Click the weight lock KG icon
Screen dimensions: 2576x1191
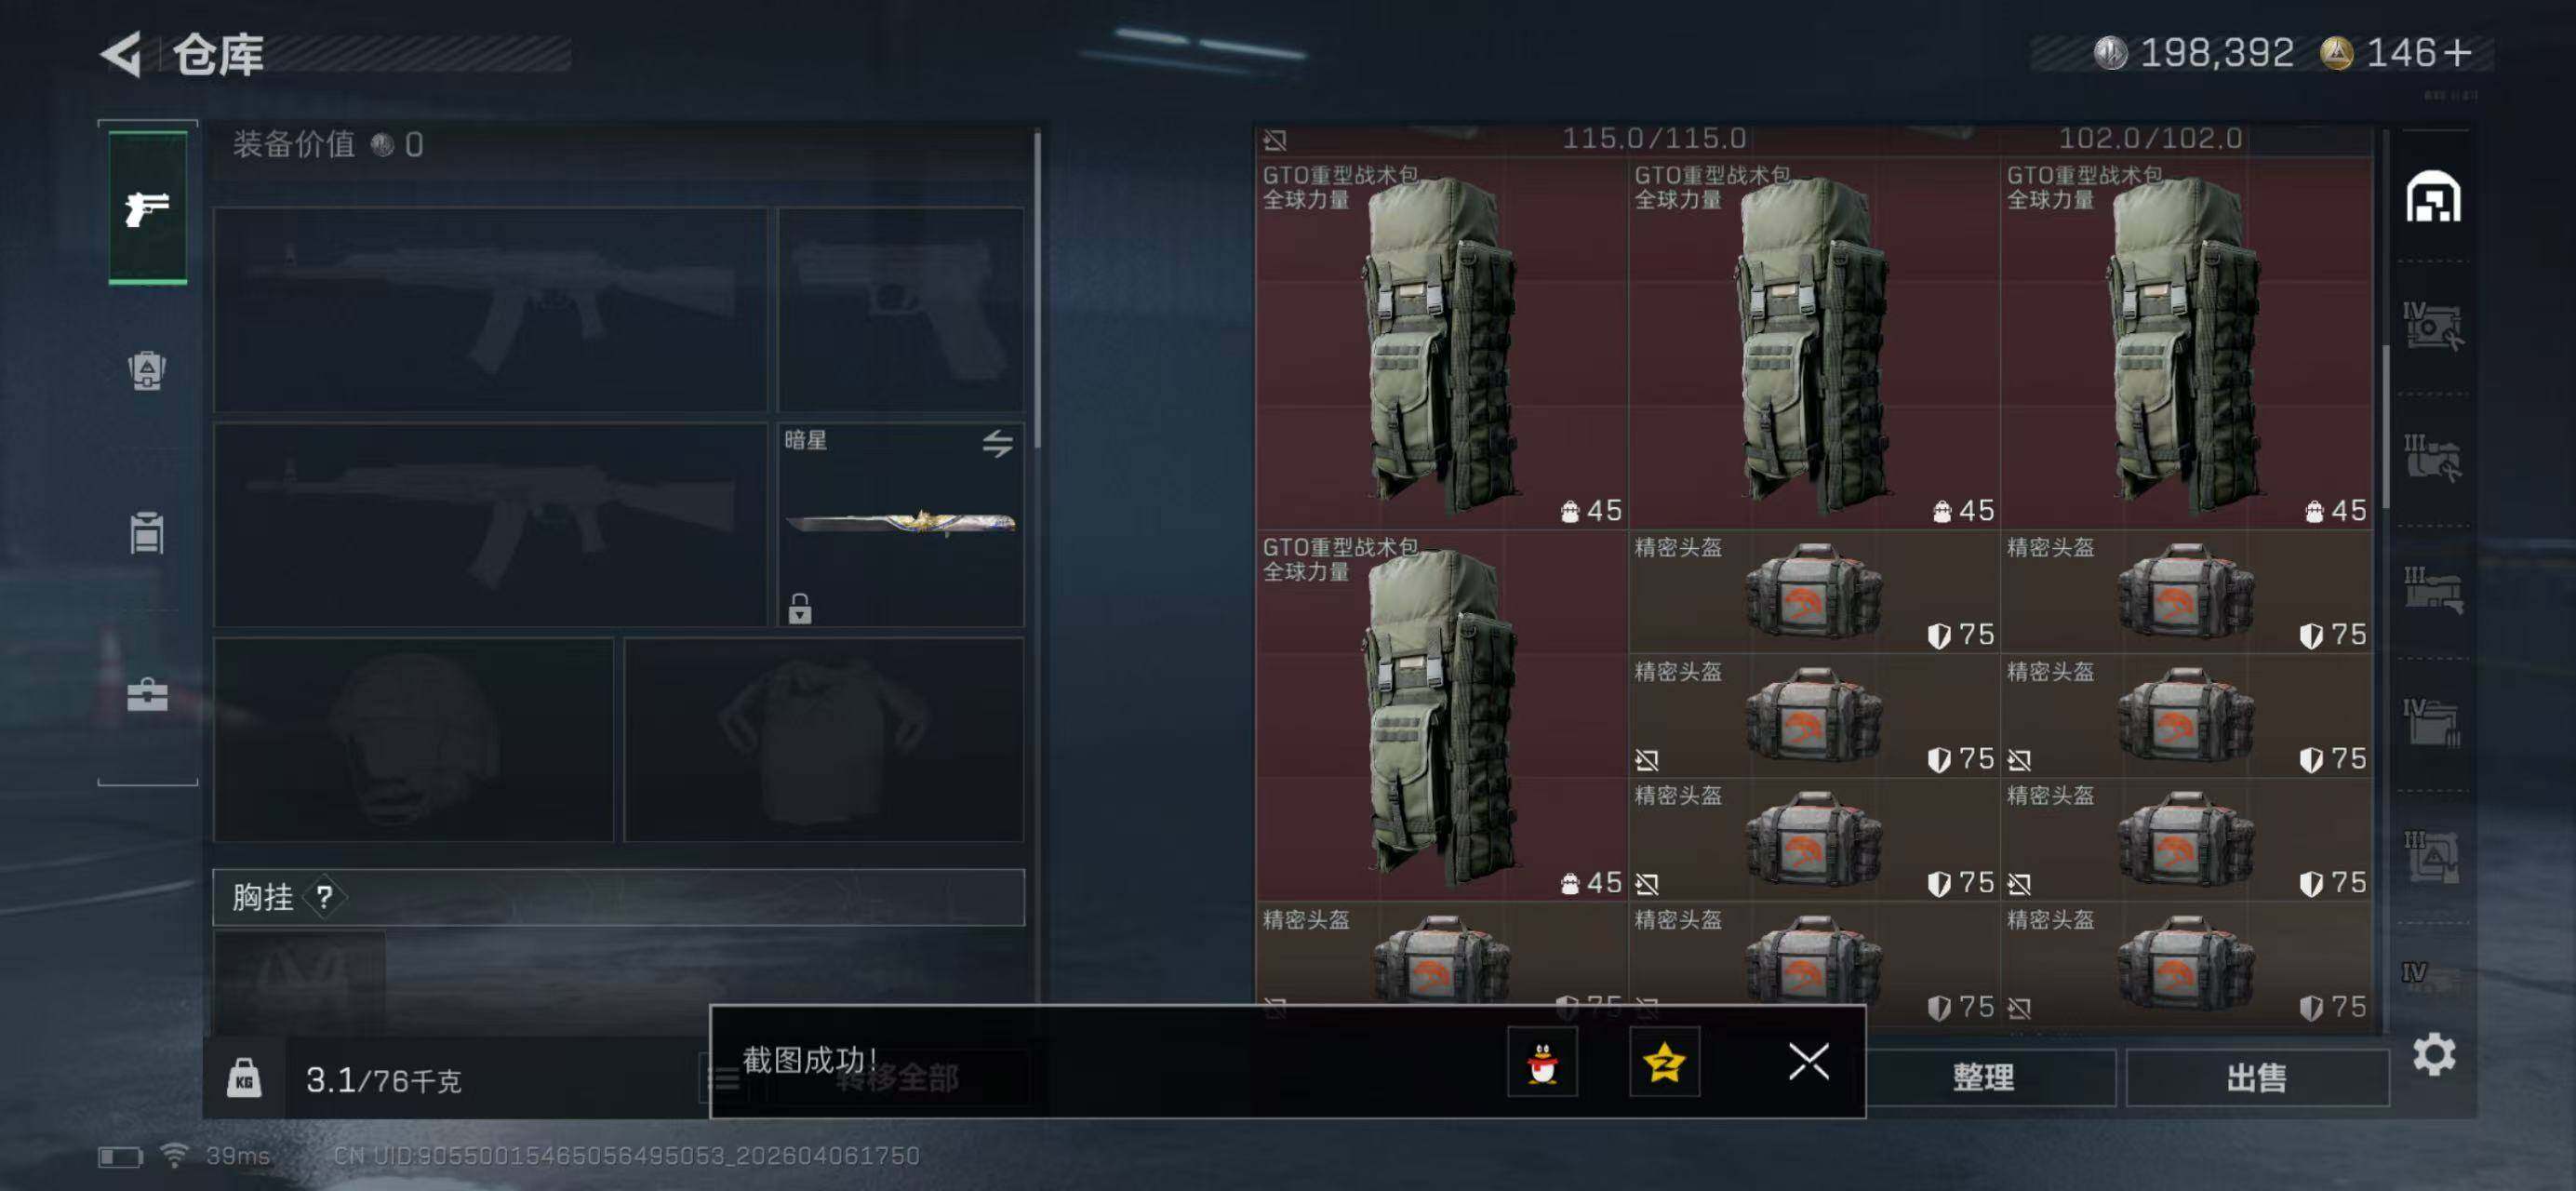point(244,1078)
